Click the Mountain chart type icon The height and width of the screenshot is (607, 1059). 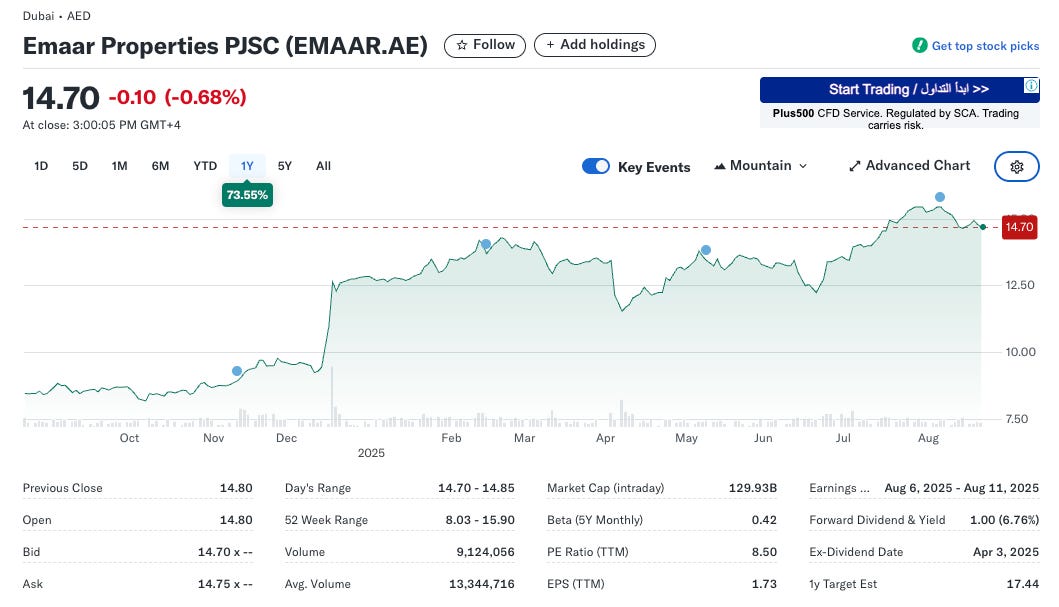[x=720, y=166]
